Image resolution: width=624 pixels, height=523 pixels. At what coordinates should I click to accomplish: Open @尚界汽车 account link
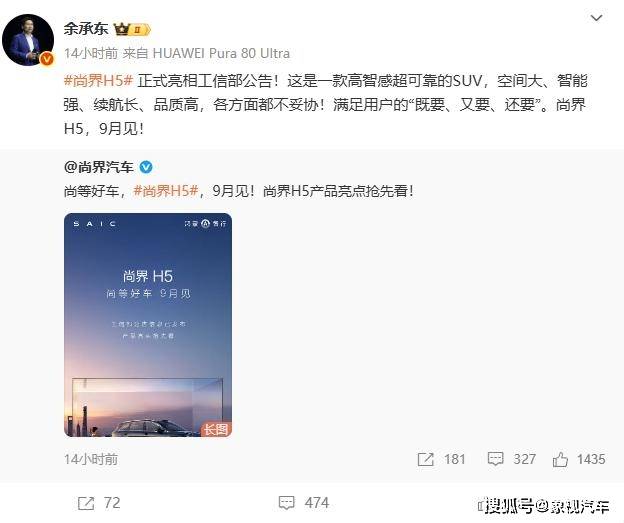[99, 167]
